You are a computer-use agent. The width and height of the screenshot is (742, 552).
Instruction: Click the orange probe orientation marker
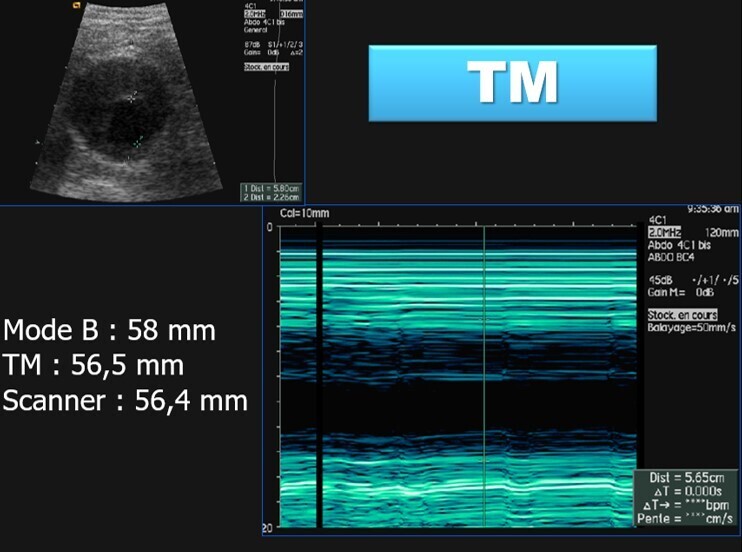click(x=77, y=5)
